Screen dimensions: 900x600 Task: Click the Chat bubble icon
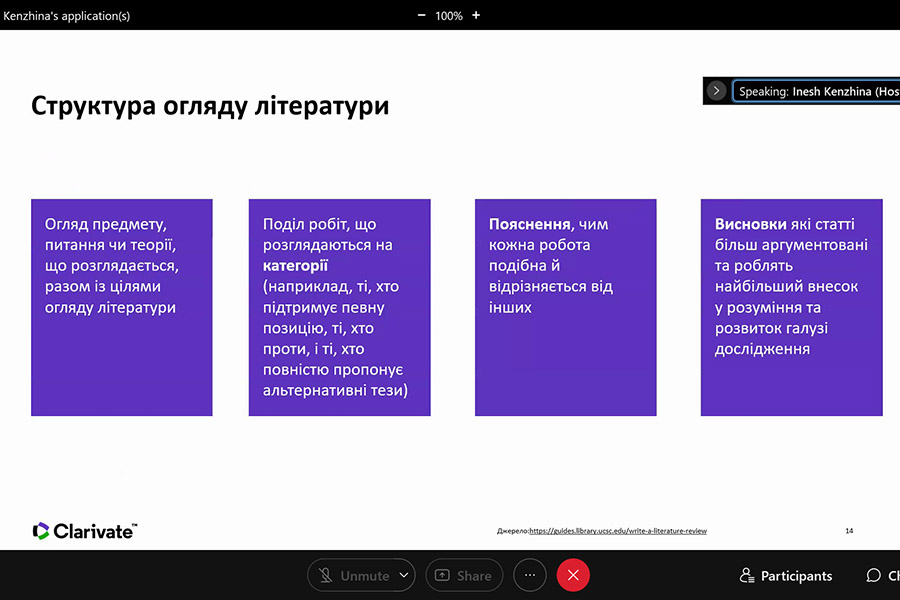[x=873, y=576]
